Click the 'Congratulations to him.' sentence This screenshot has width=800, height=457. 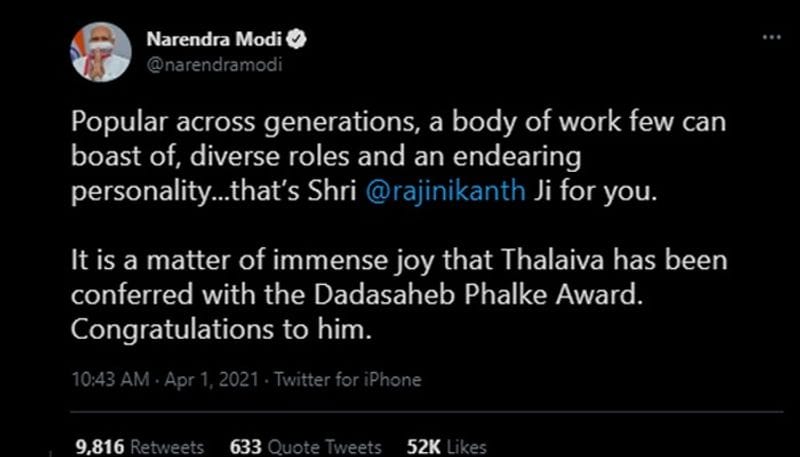pyautogui.click(x=219, y=331)
